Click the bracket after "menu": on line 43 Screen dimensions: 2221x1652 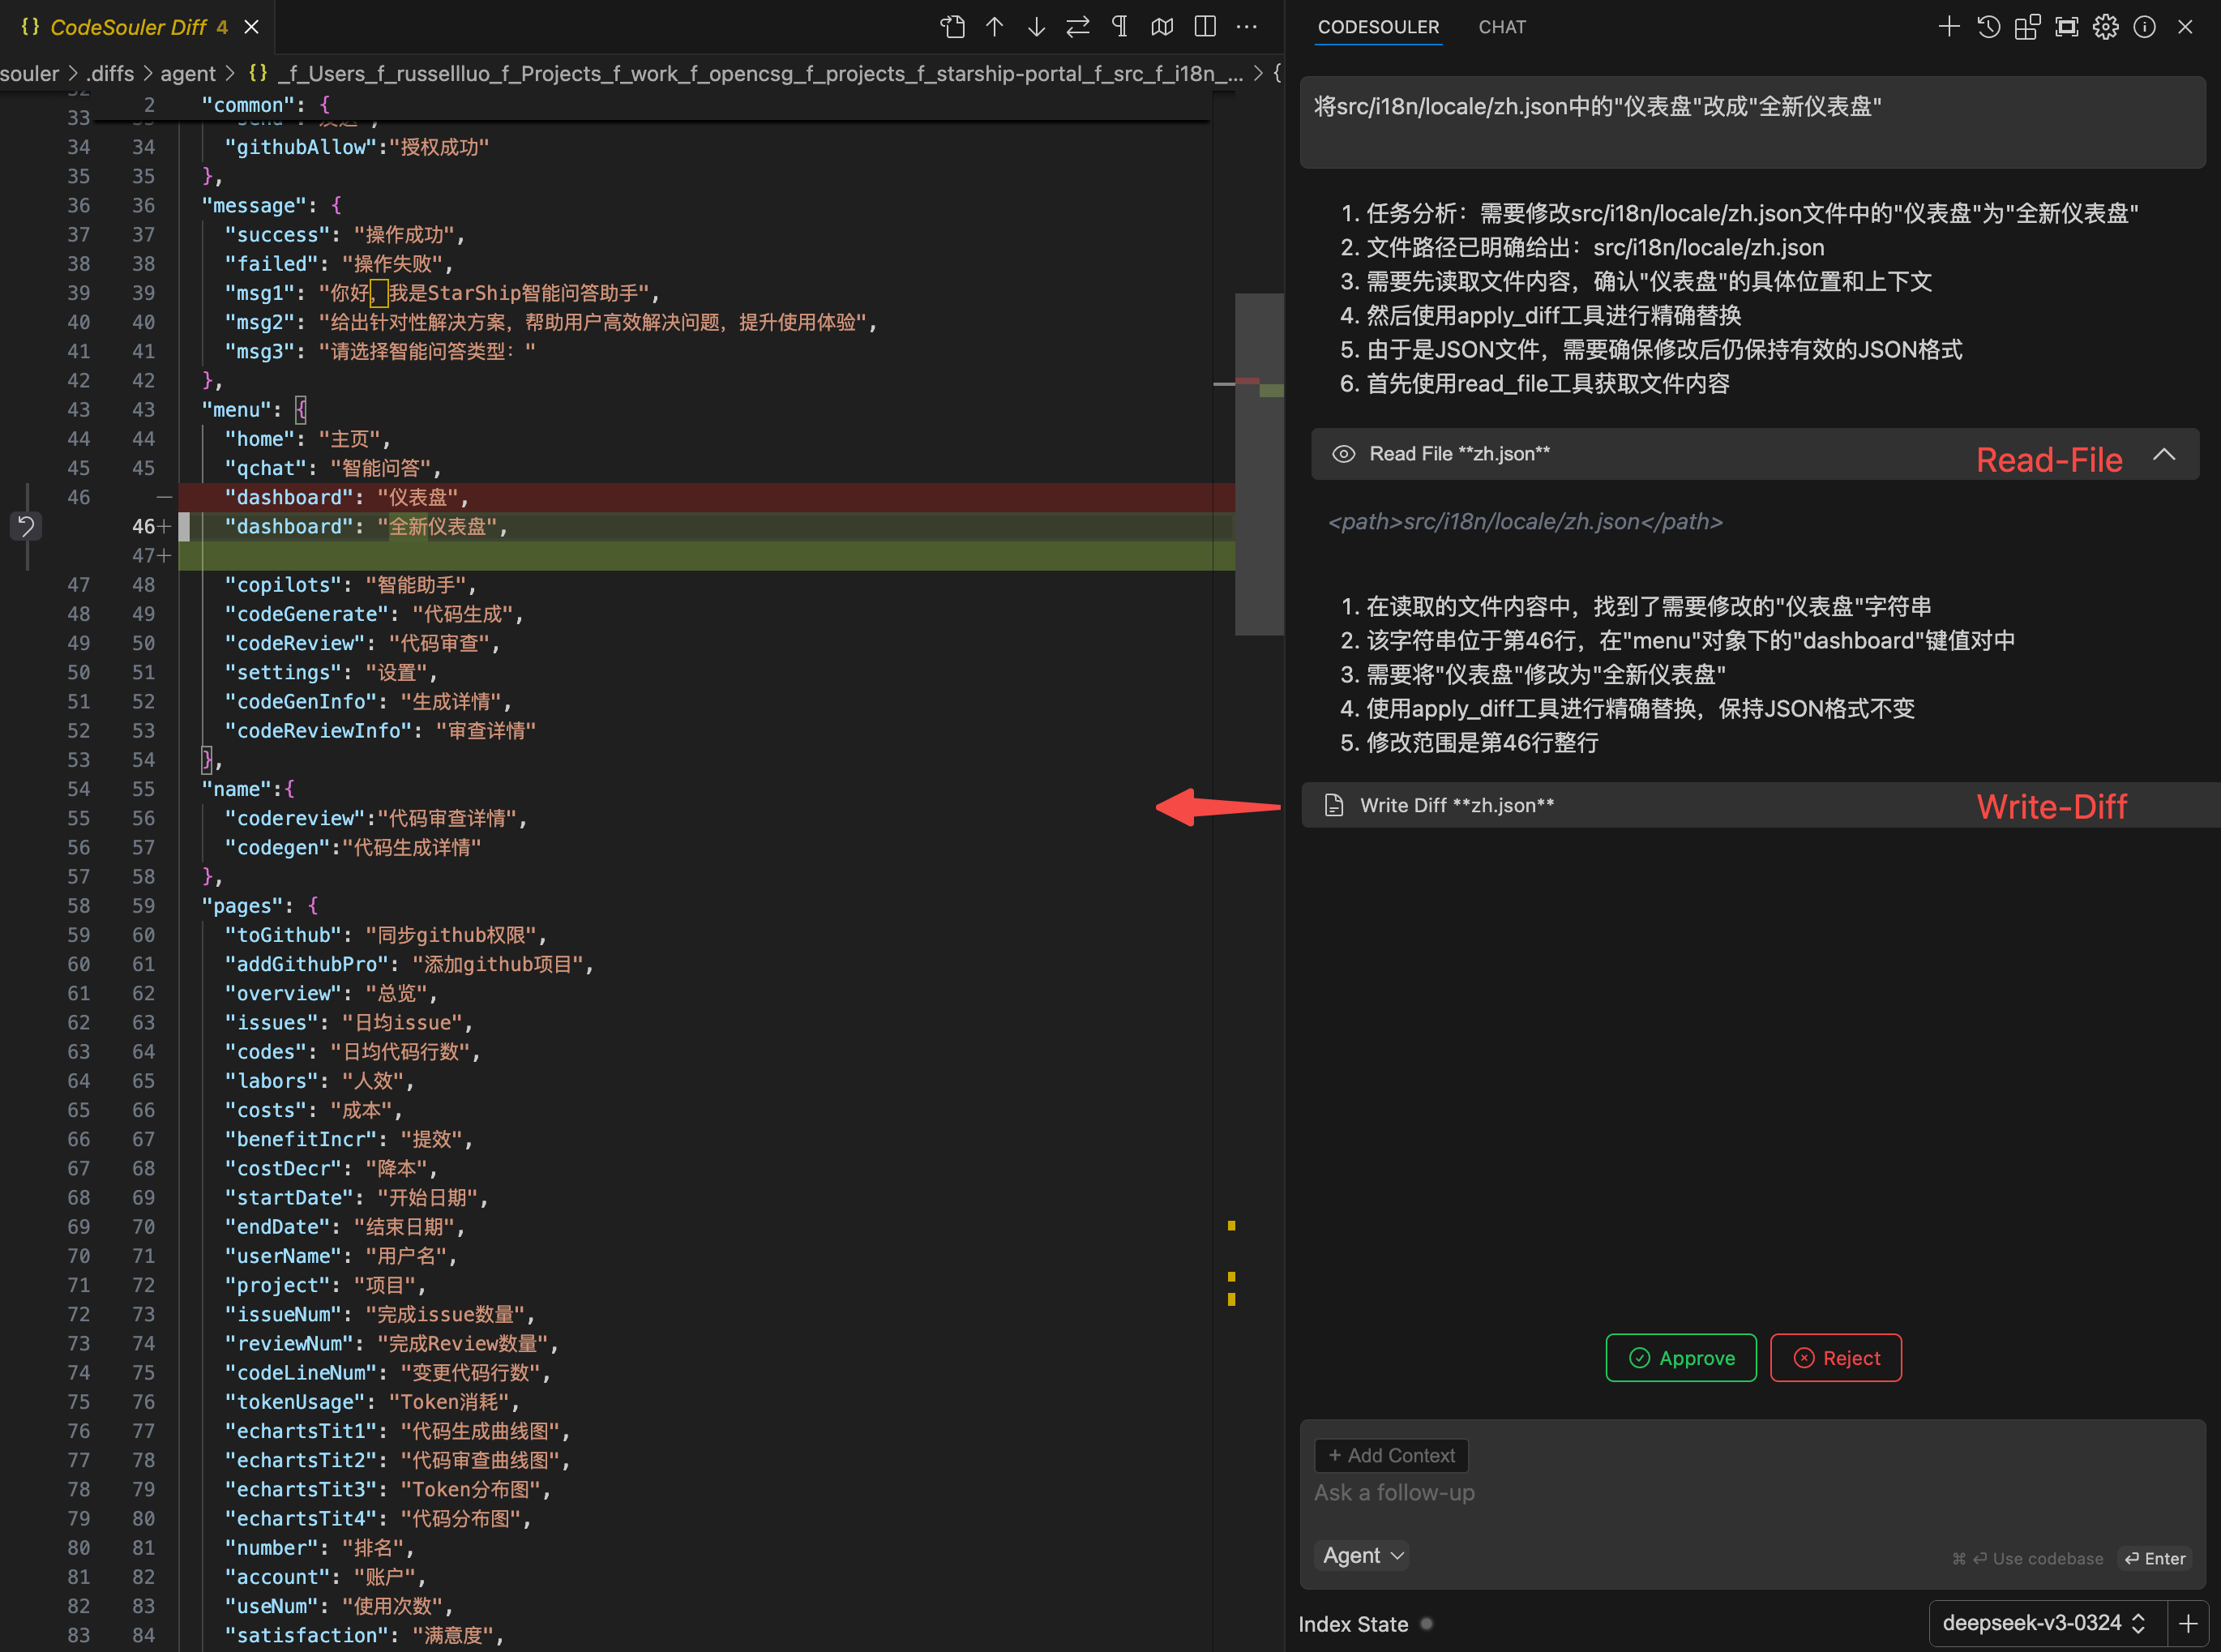click(301, 409)
